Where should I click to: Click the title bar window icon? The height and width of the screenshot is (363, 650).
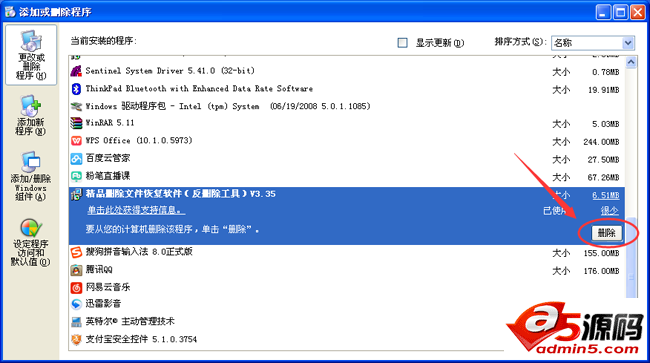(x=10, y=12)
